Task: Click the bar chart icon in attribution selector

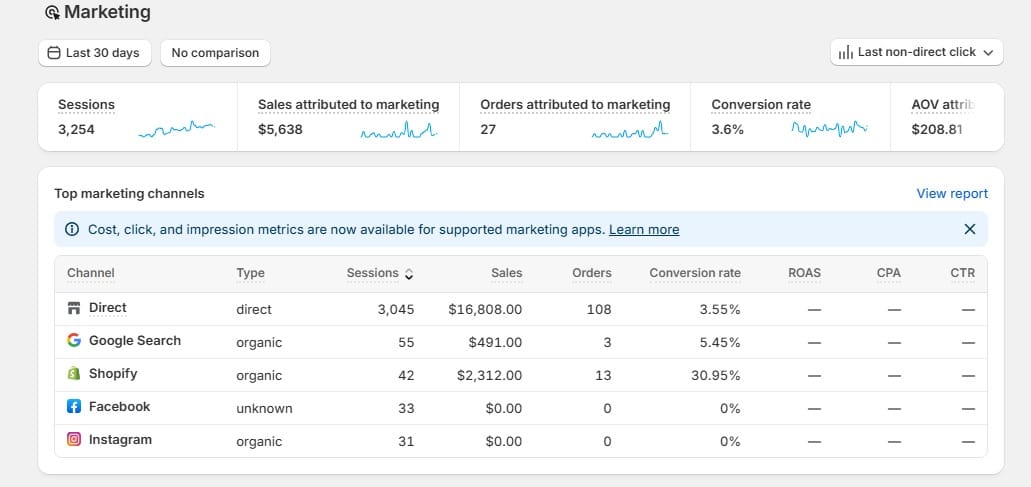Action: pyautogui.click(x=846, y=52)
